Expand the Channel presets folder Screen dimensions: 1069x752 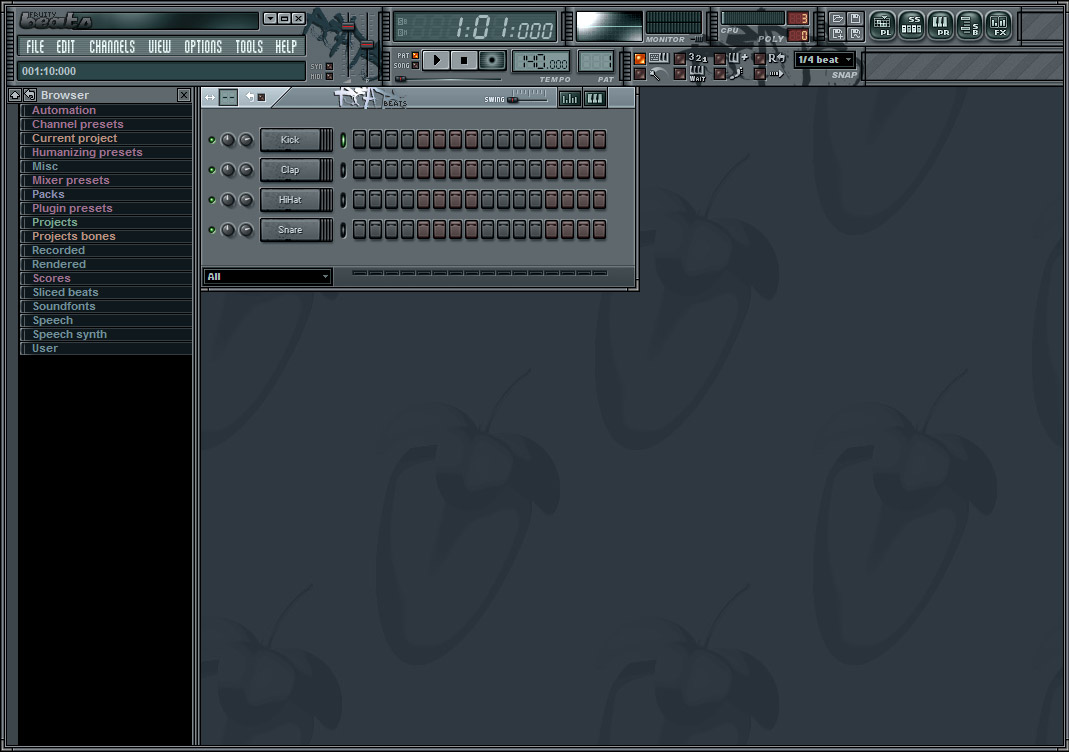[106, 124]
